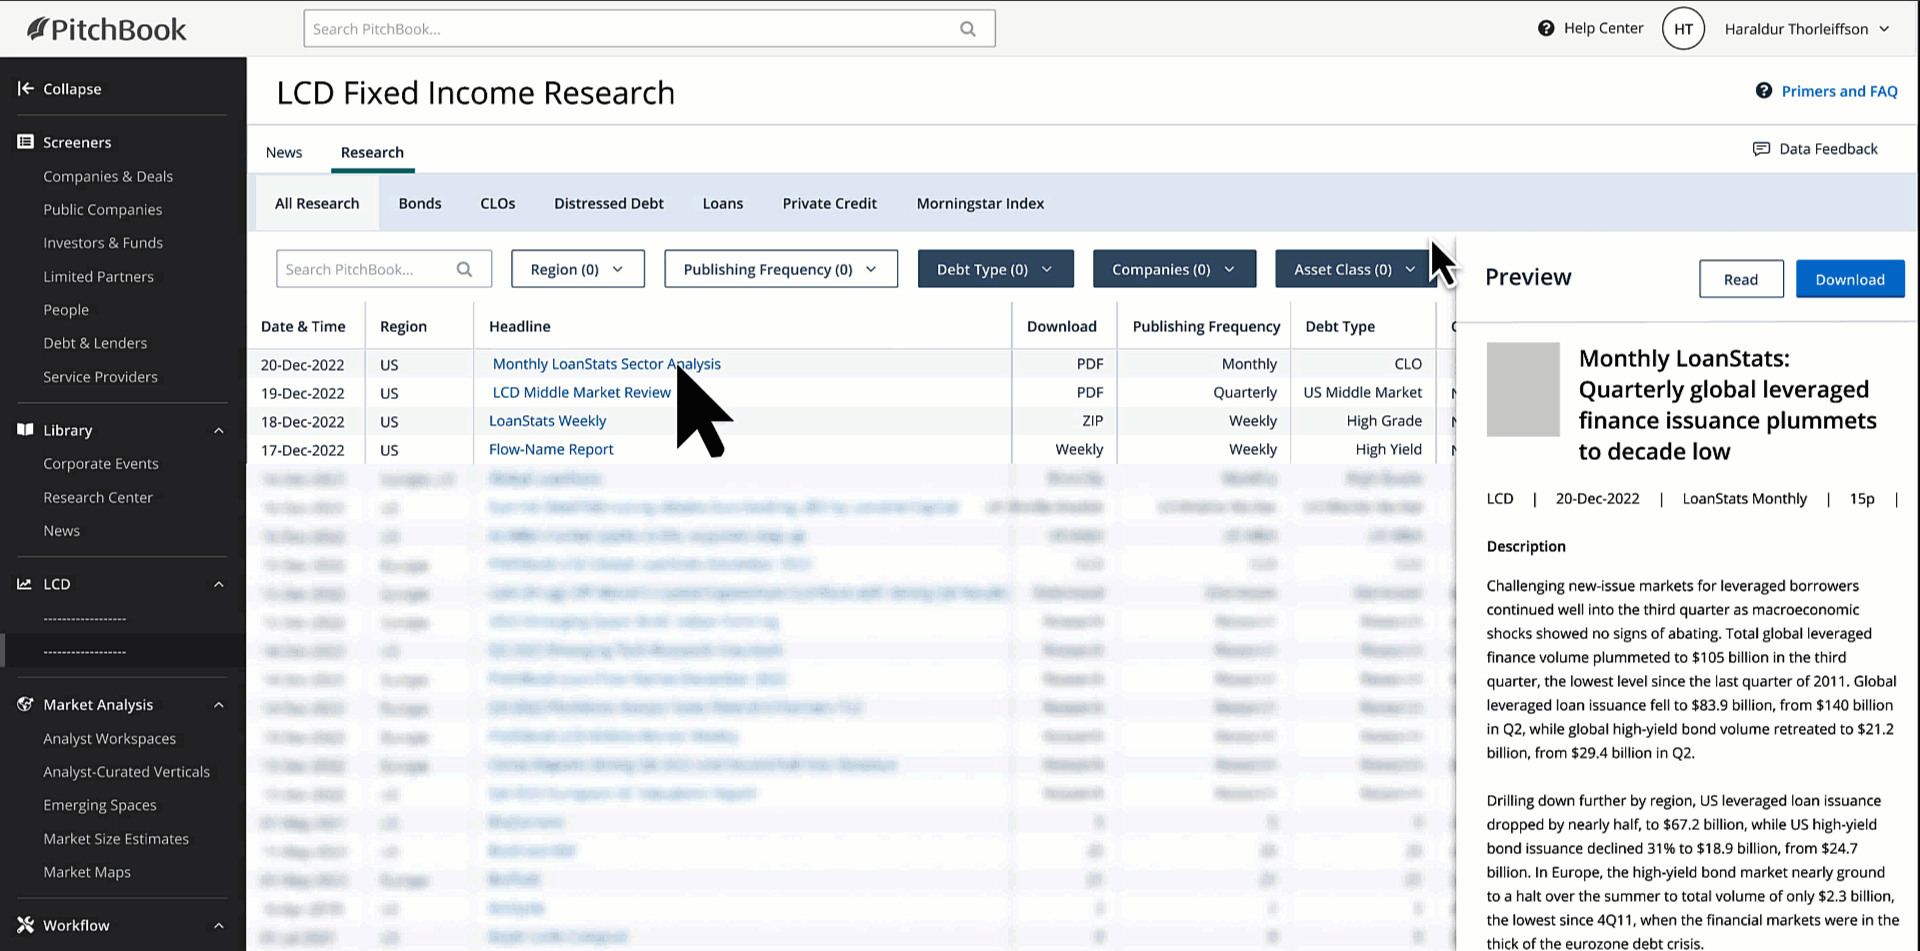
Task: Click the magnifier in research table search
Action: coord(464,269)
